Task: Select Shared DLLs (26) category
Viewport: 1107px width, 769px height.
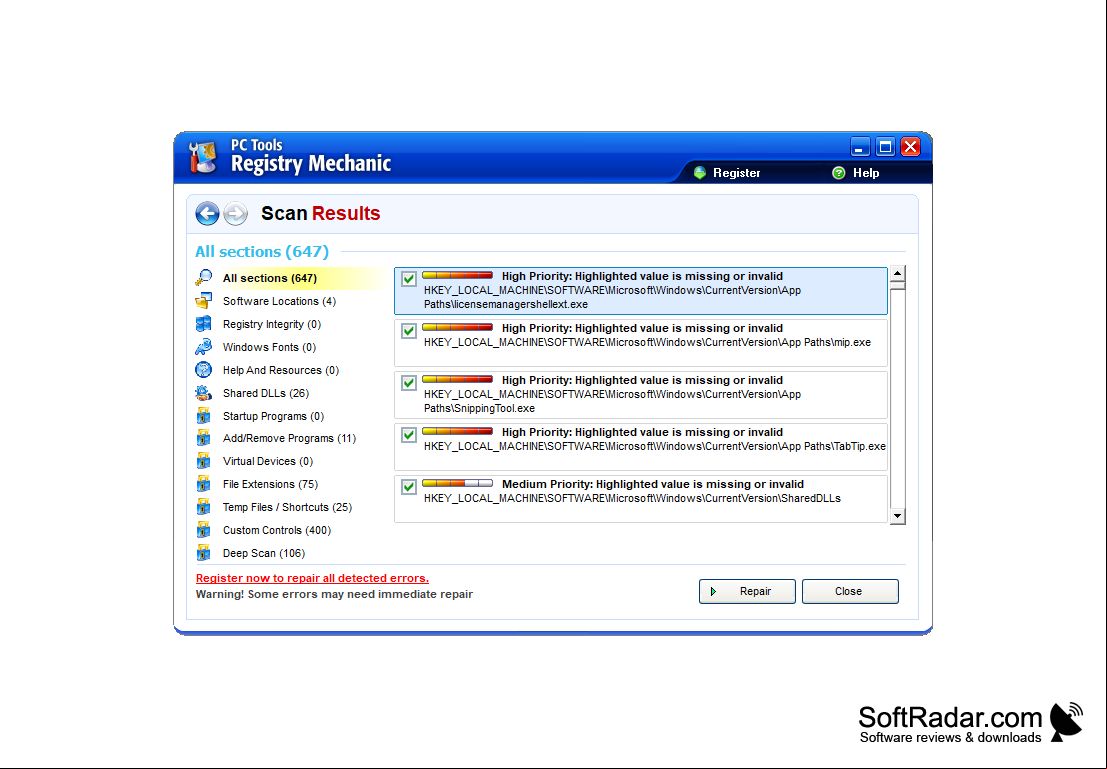Action: pos(266,393)
